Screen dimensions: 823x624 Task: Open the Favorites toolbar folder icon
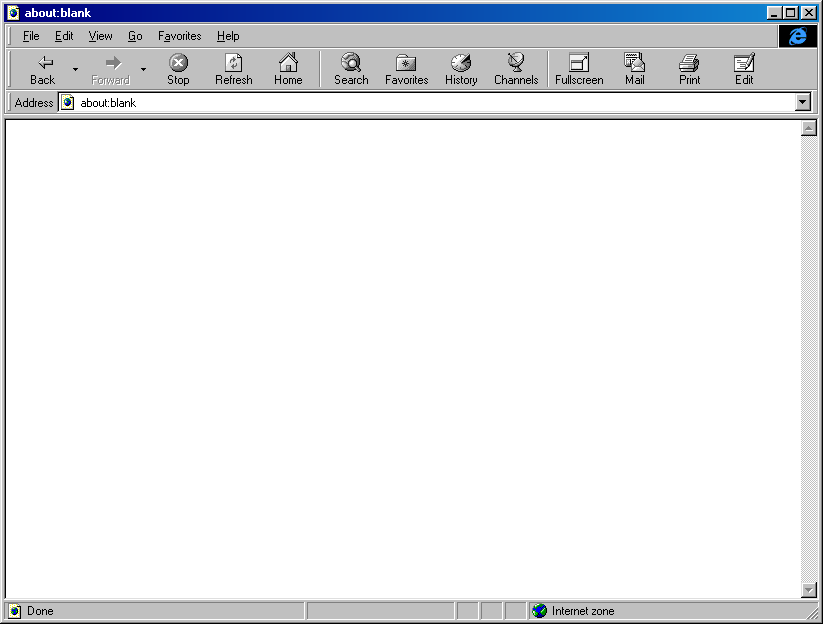pos(406,62)
